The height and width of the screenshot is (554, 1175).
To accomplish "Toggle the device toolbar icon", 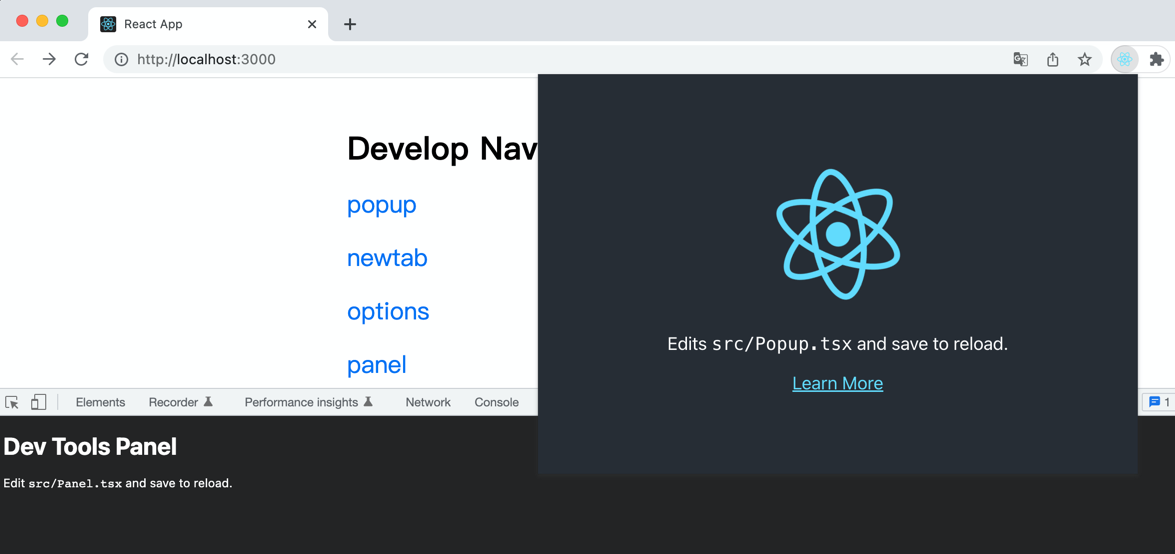I will [x=38, y=403].
